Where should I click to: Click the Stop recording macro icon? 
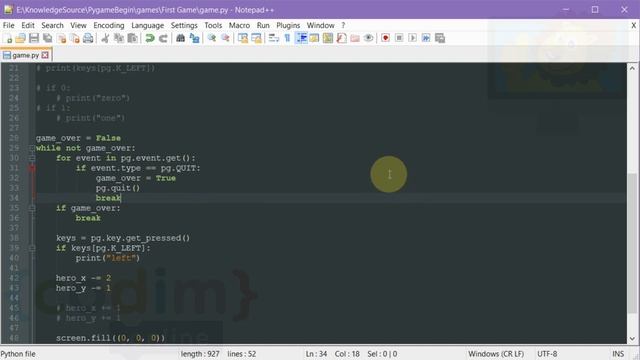coord(399,38)
